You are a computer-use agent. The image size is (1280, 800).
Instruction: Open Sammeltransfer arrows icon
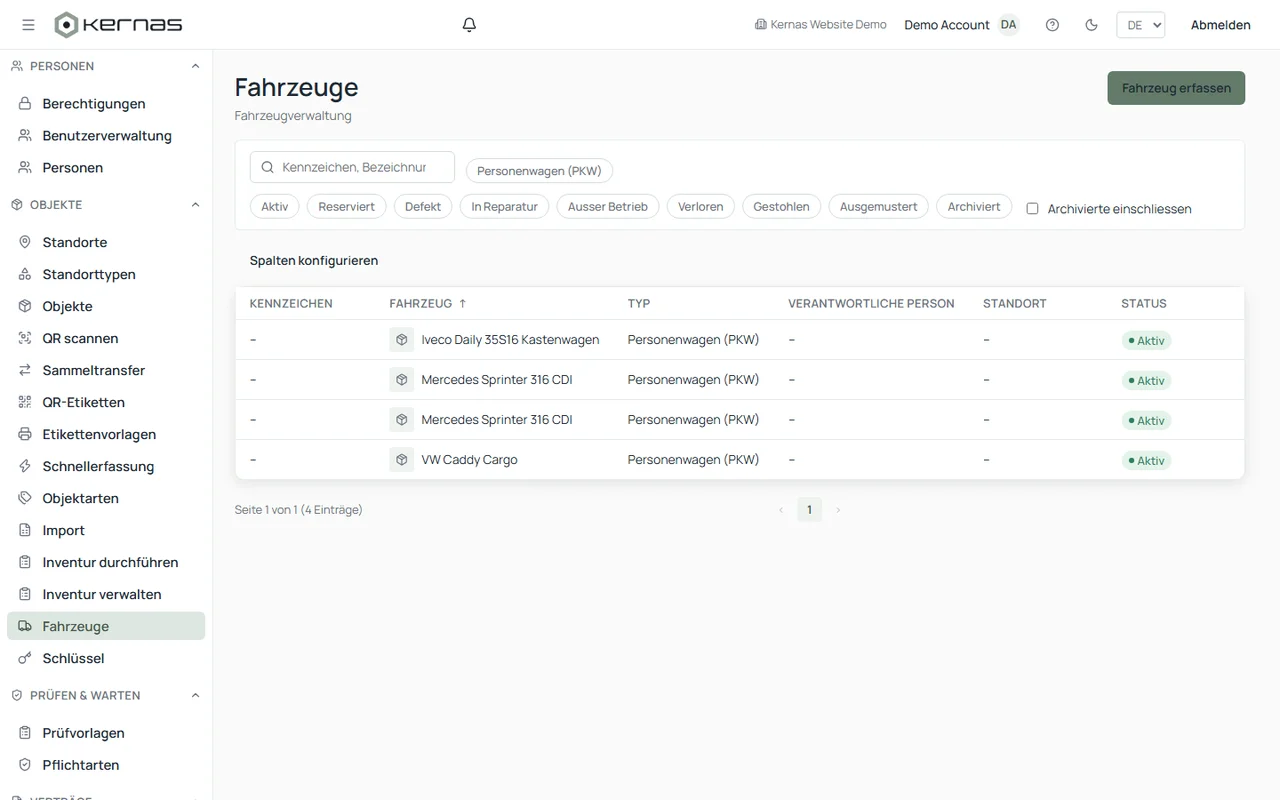25,370
